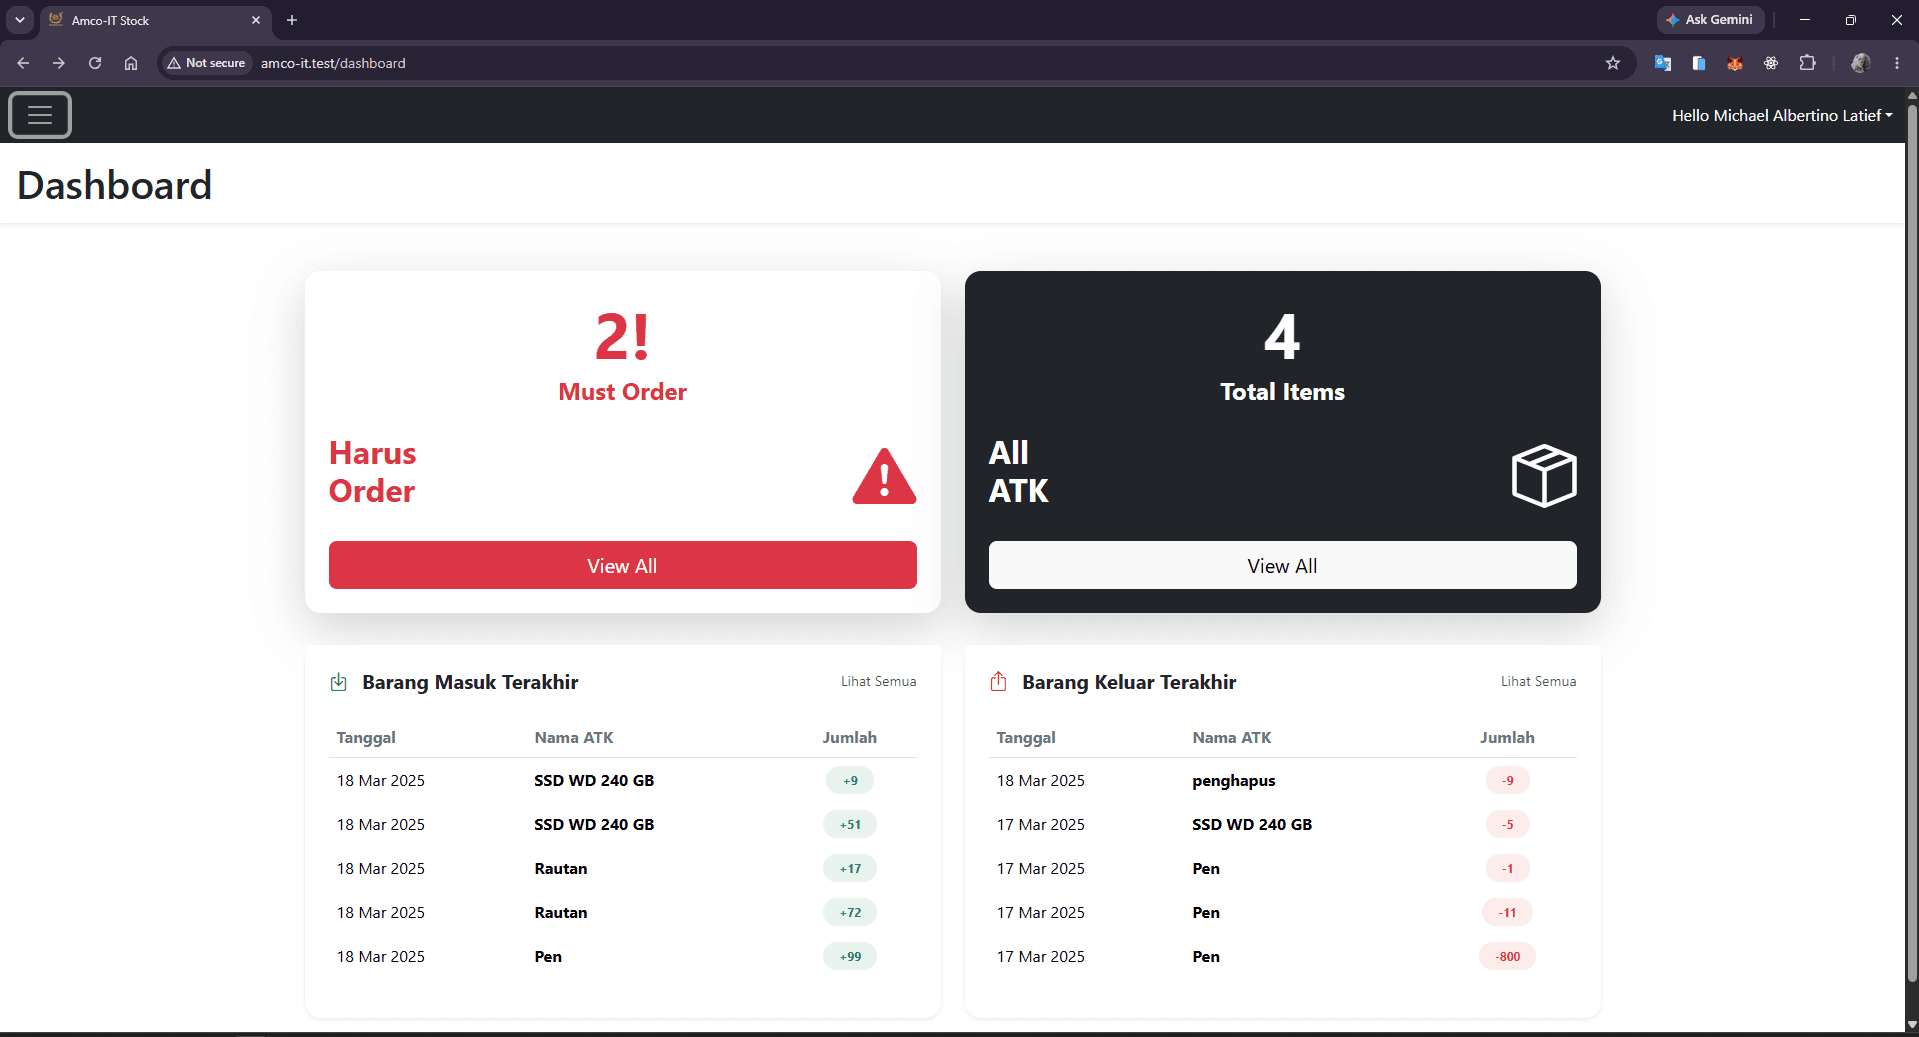Image resolution: width=1919 pixels, height=1037 pixels.
Task: Open the Extensions puzzle menu
Action: 1807,63
